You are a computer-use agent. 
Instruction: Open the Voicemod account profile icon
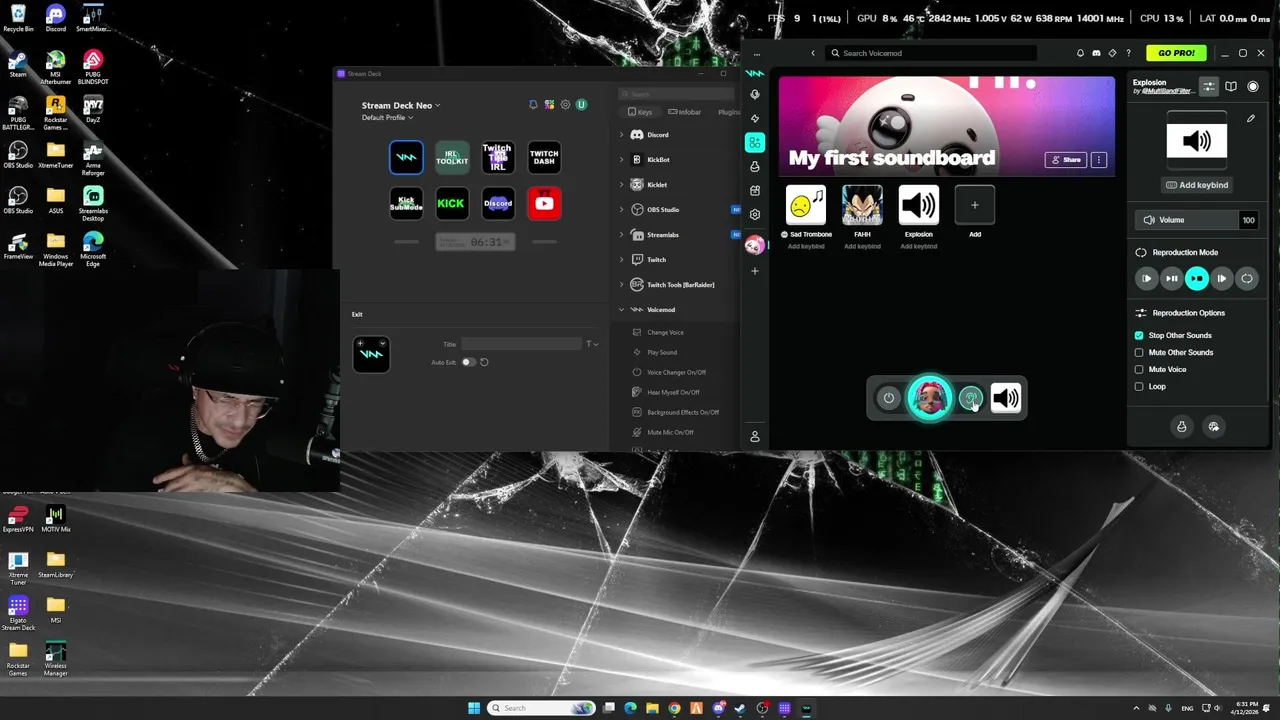tap(755, 436)
